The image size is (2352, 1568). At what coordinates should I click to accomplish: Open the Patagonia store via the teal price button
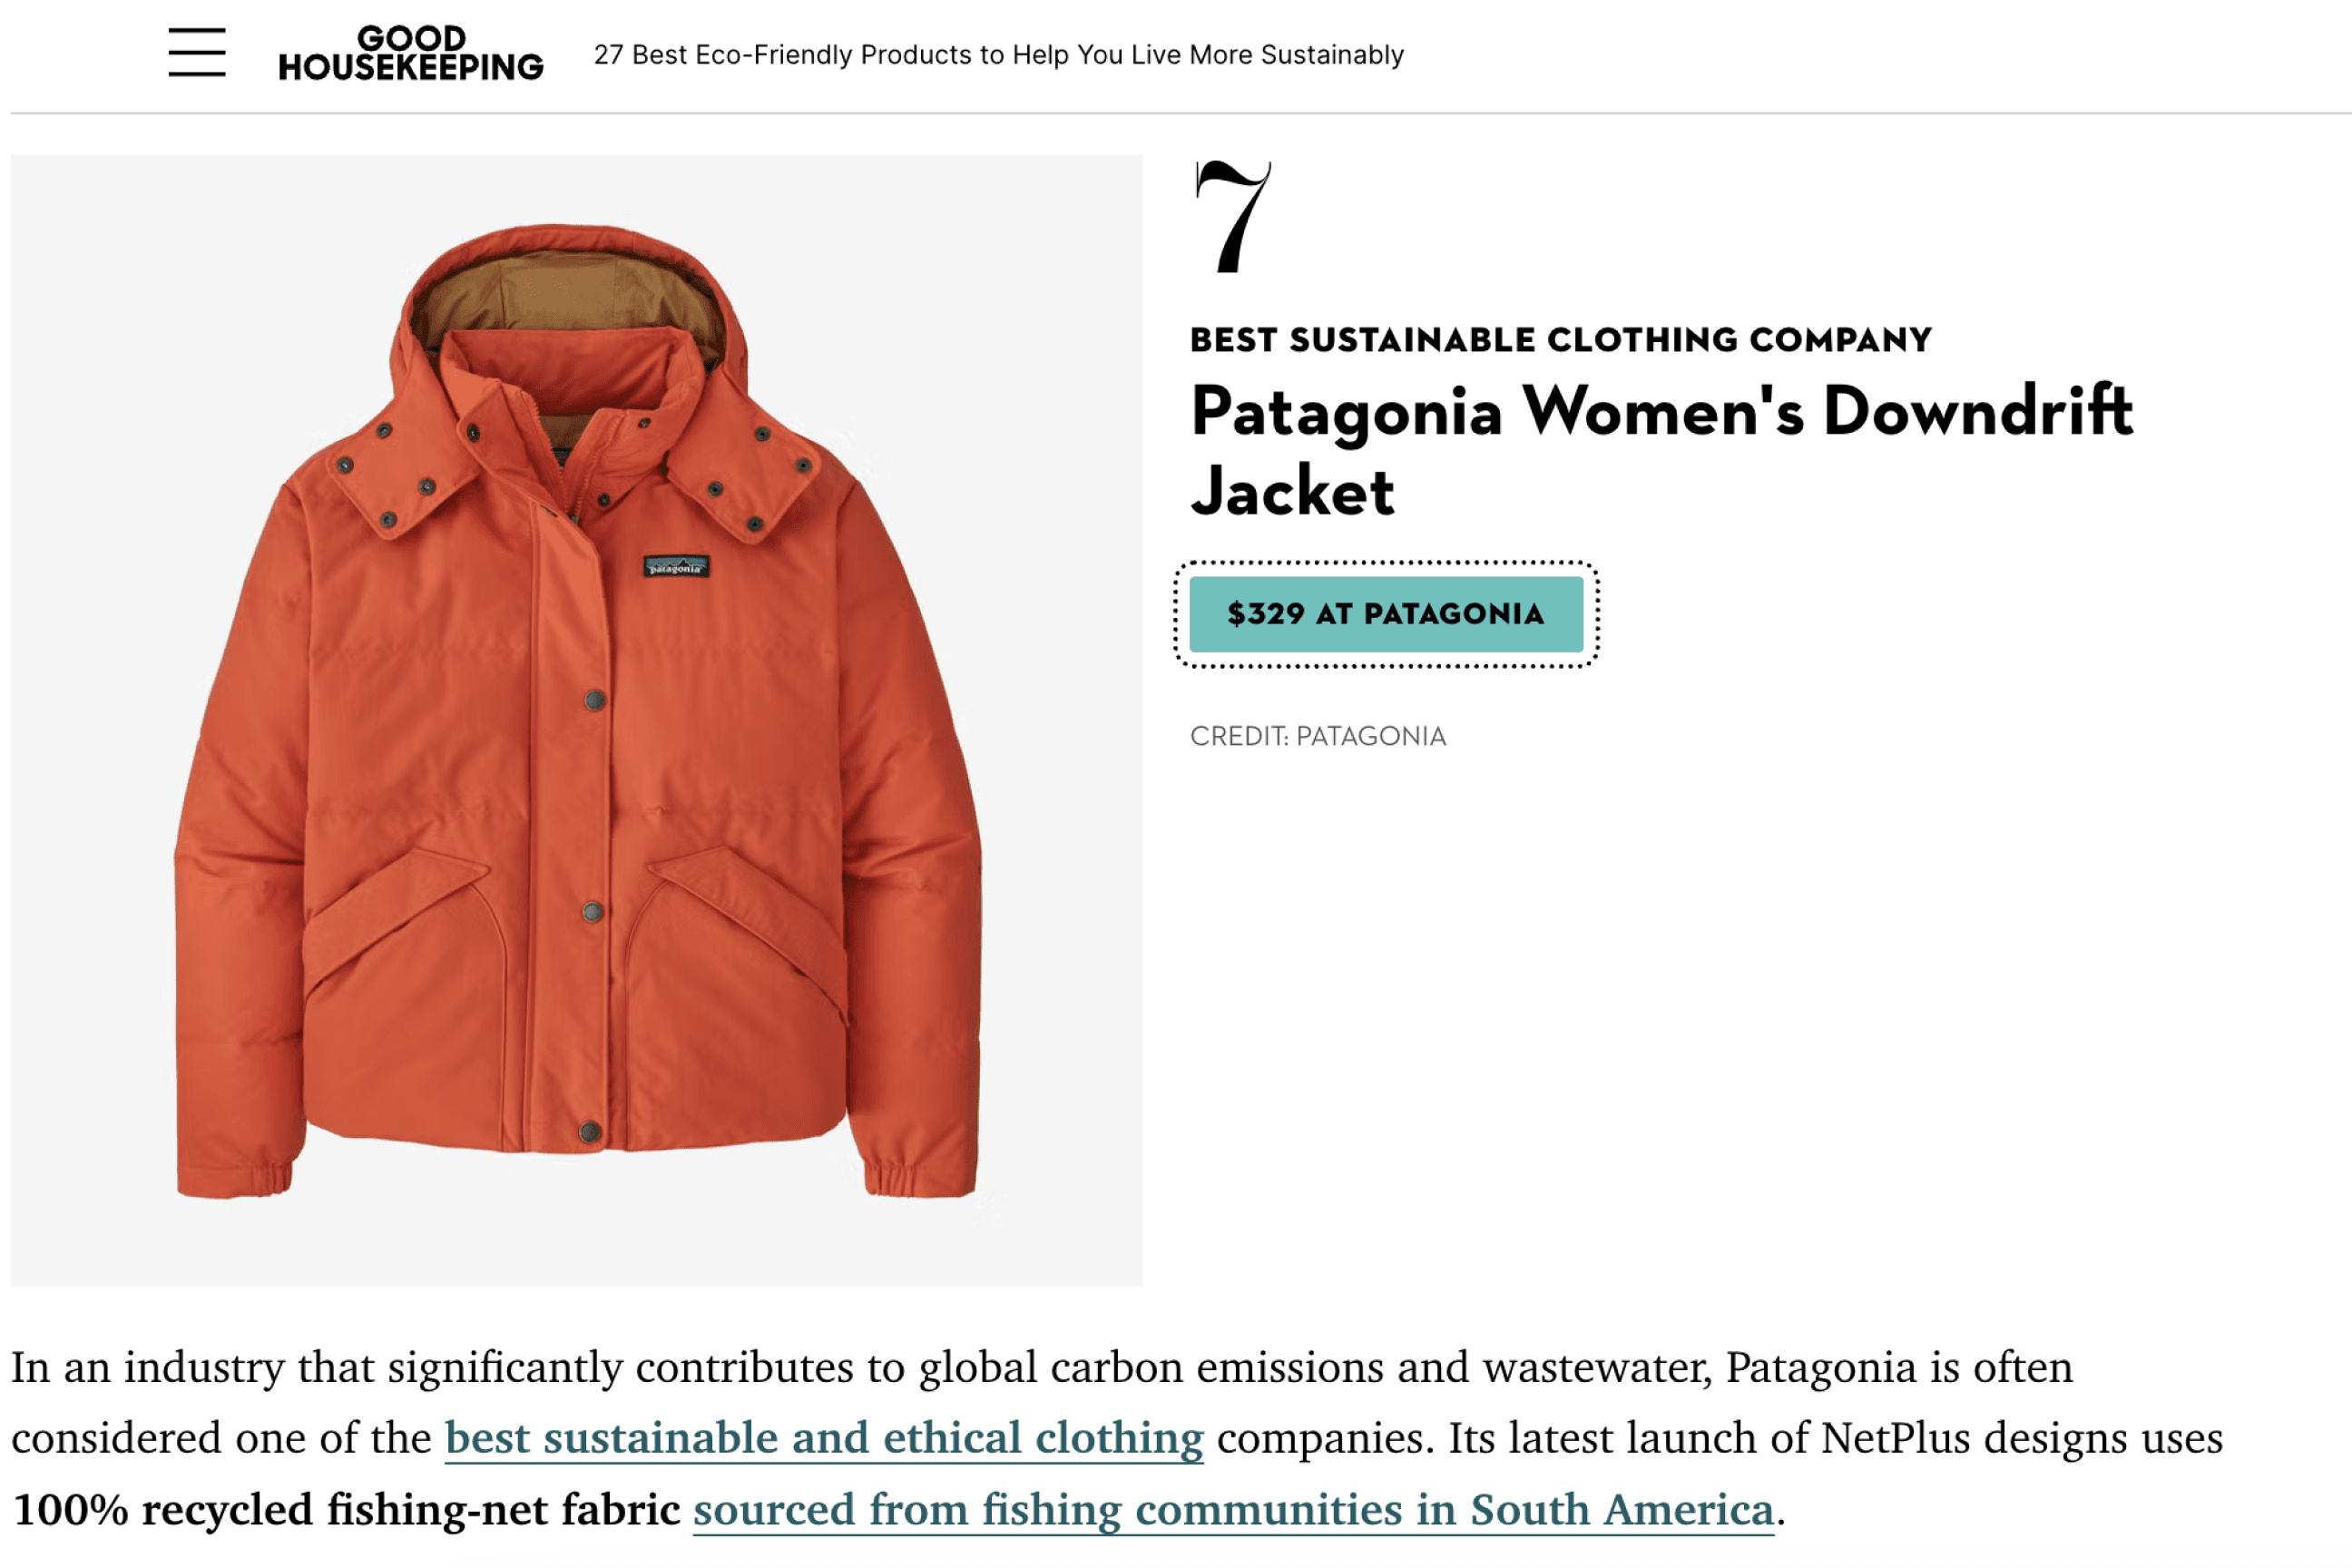pos(1385,615)
